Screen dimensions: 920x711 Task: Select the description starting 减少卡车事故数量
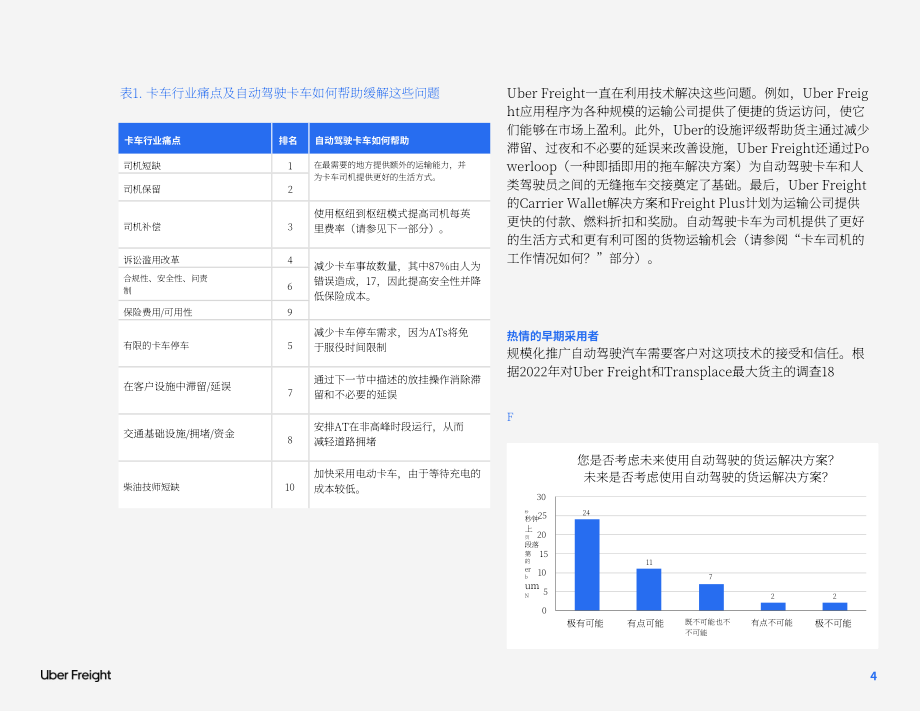397,281
